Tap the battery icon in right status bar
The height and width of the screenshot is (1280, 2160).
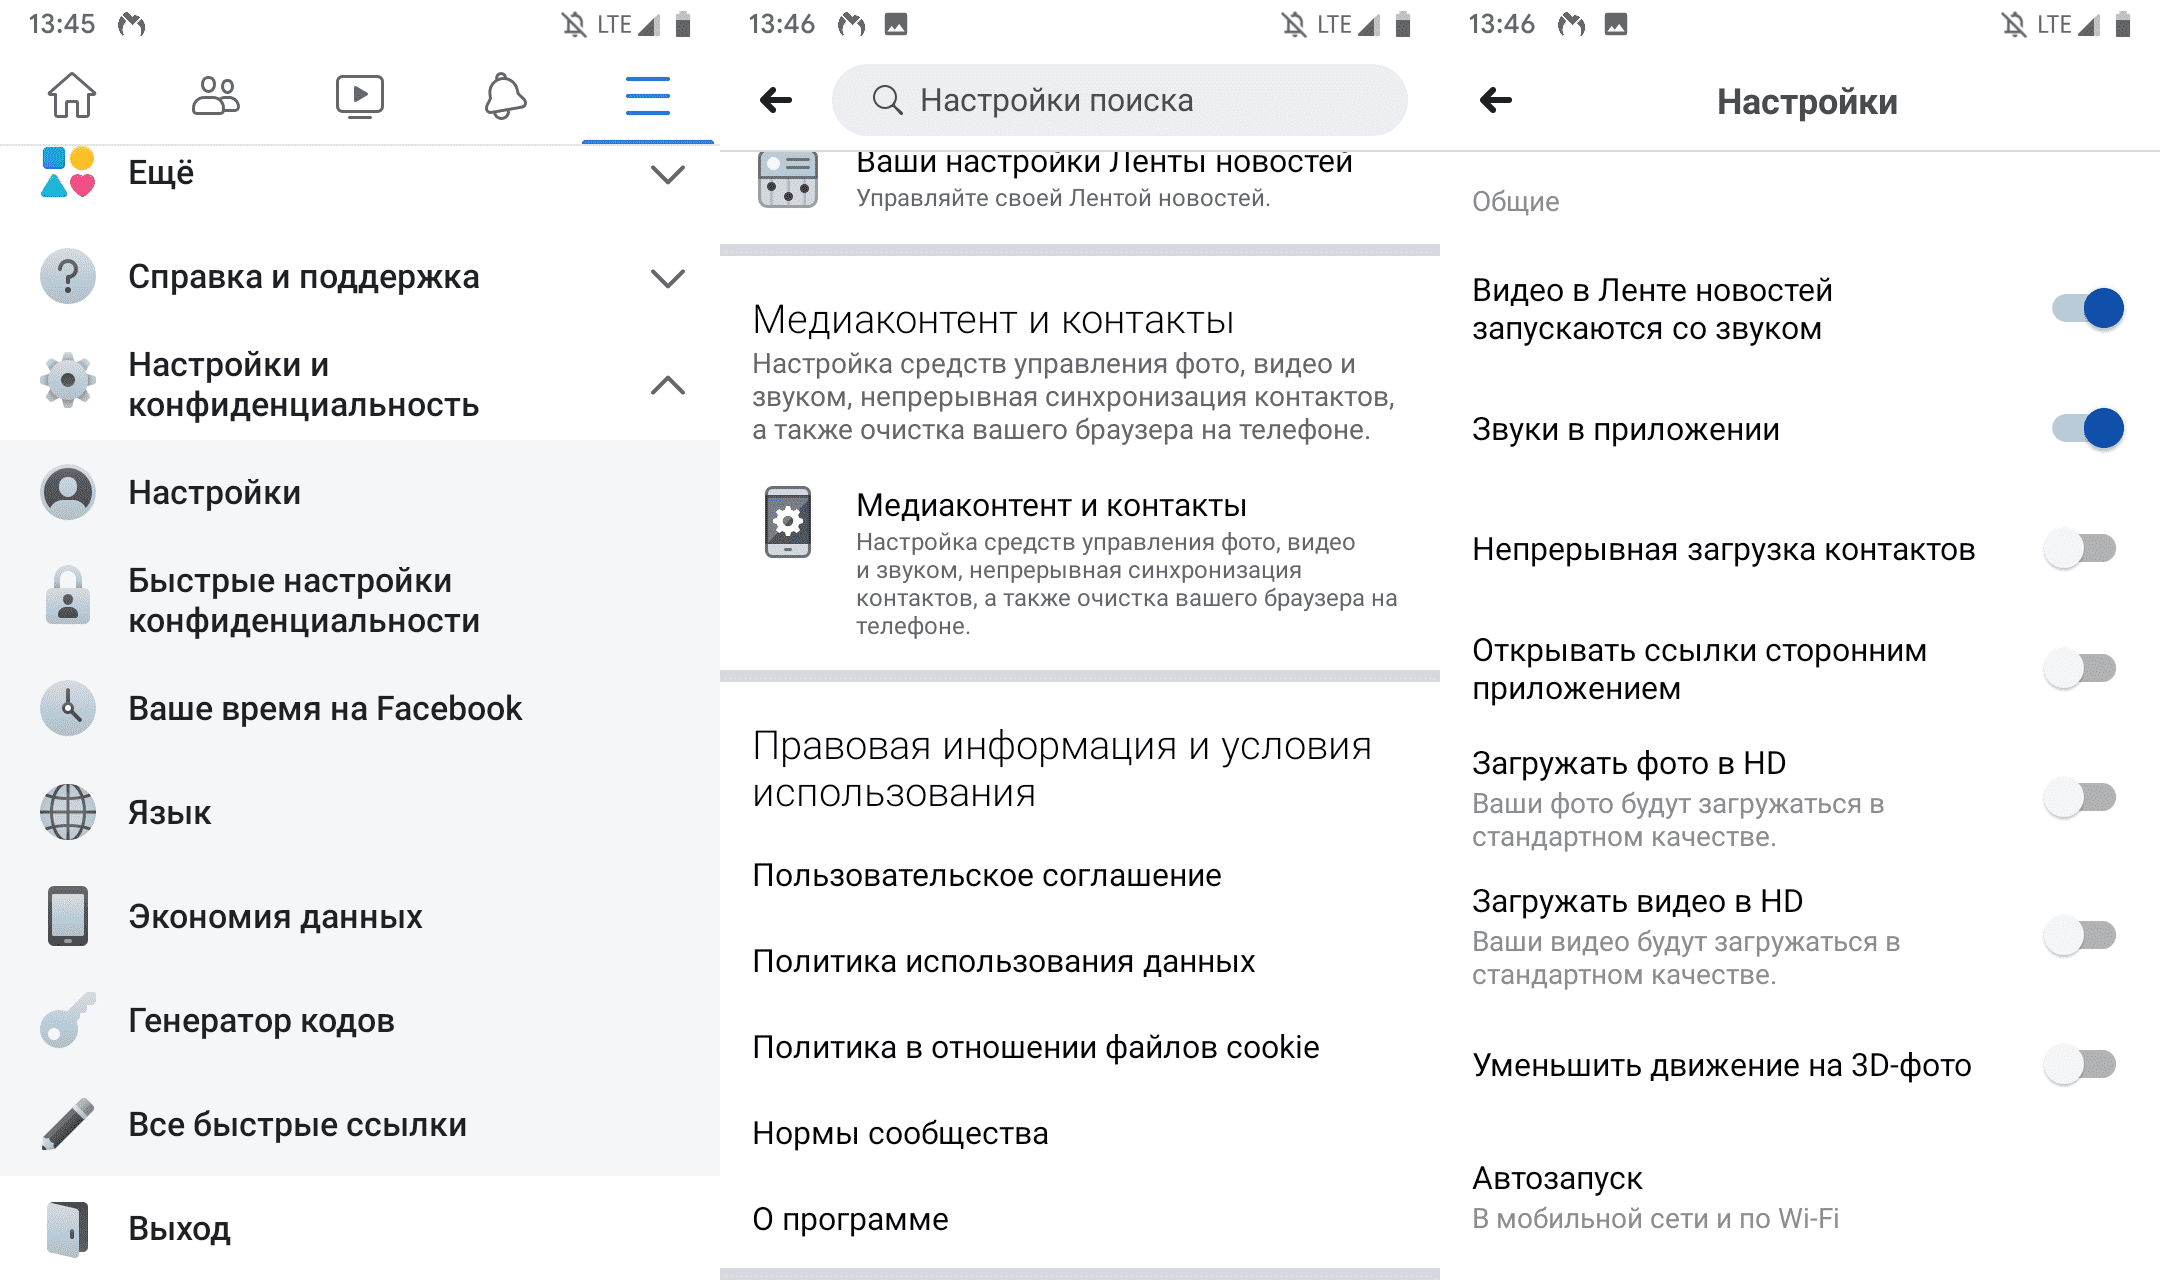click(x=2123, y=24)
